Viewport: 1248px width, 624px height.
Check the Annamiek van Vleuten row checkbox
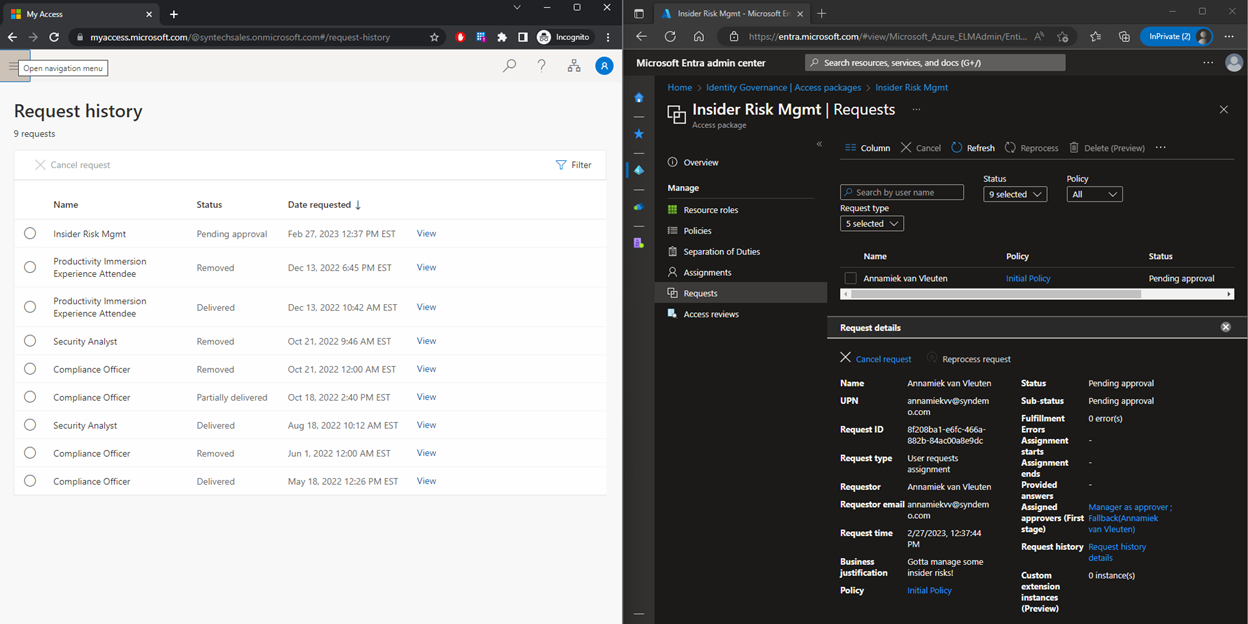click(x=850, y=278)
